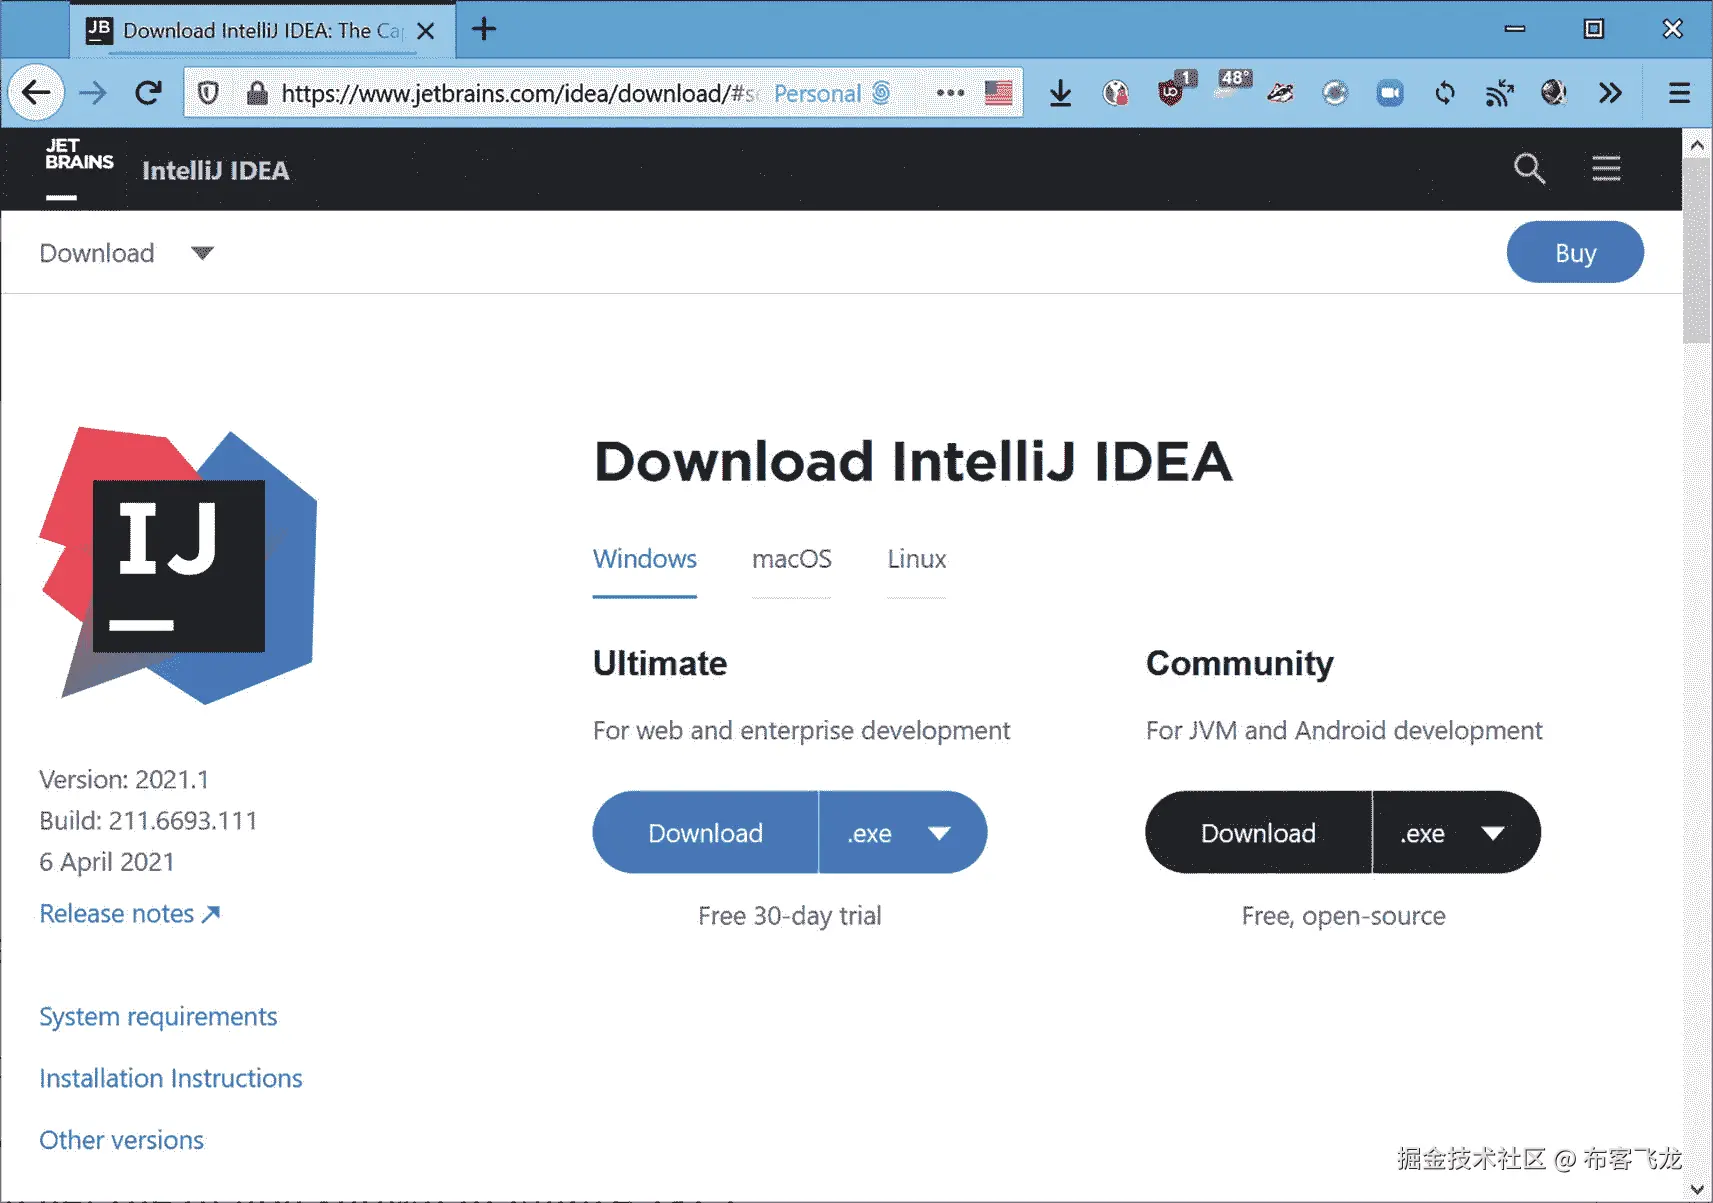Click the 'Version: 2021.1' text

(x=124, y=779)
